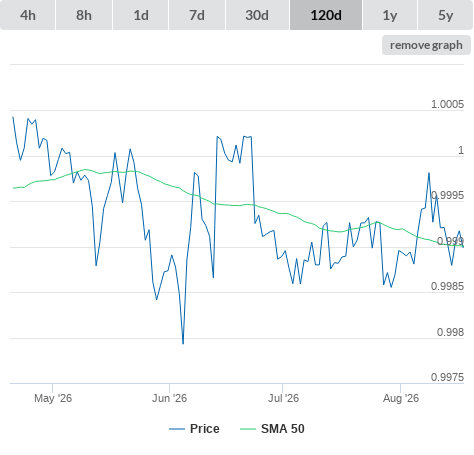This screenshot has width=474, height=455.
Task: Click the blue Price legend line marker
Action: 177,429
